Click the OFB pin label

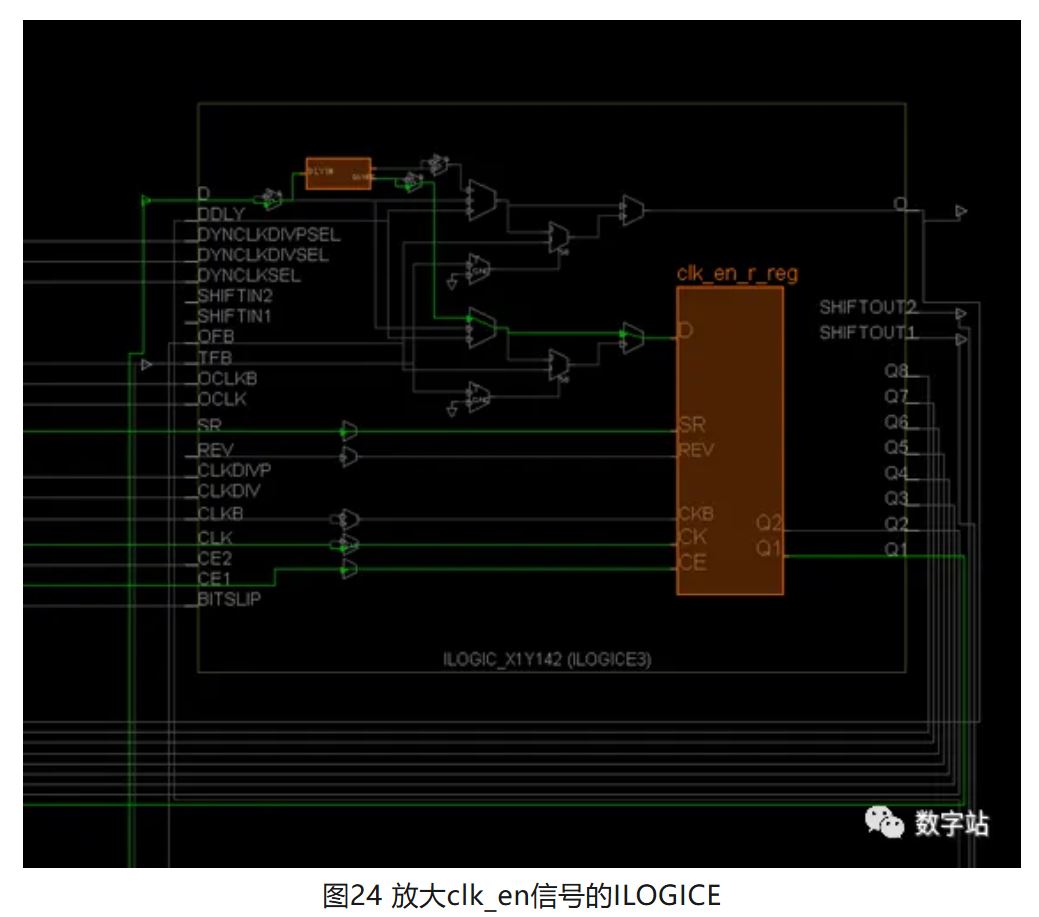coord(216,337)
